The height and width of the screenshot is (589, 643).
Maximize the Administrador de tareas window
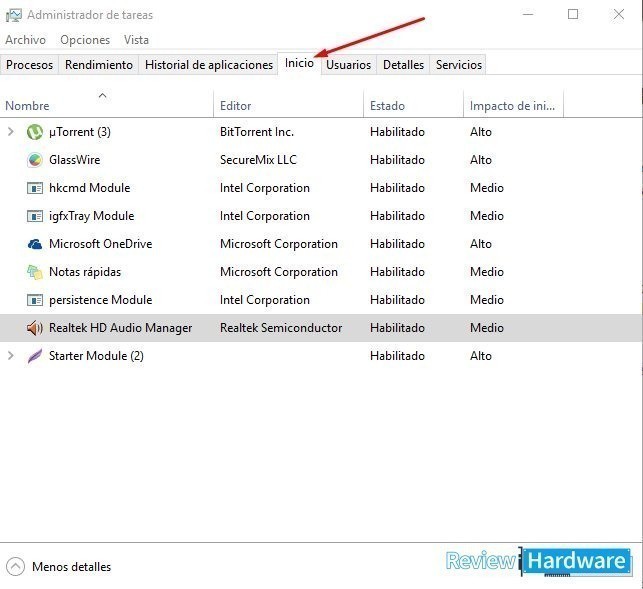[x=573, y=15]
